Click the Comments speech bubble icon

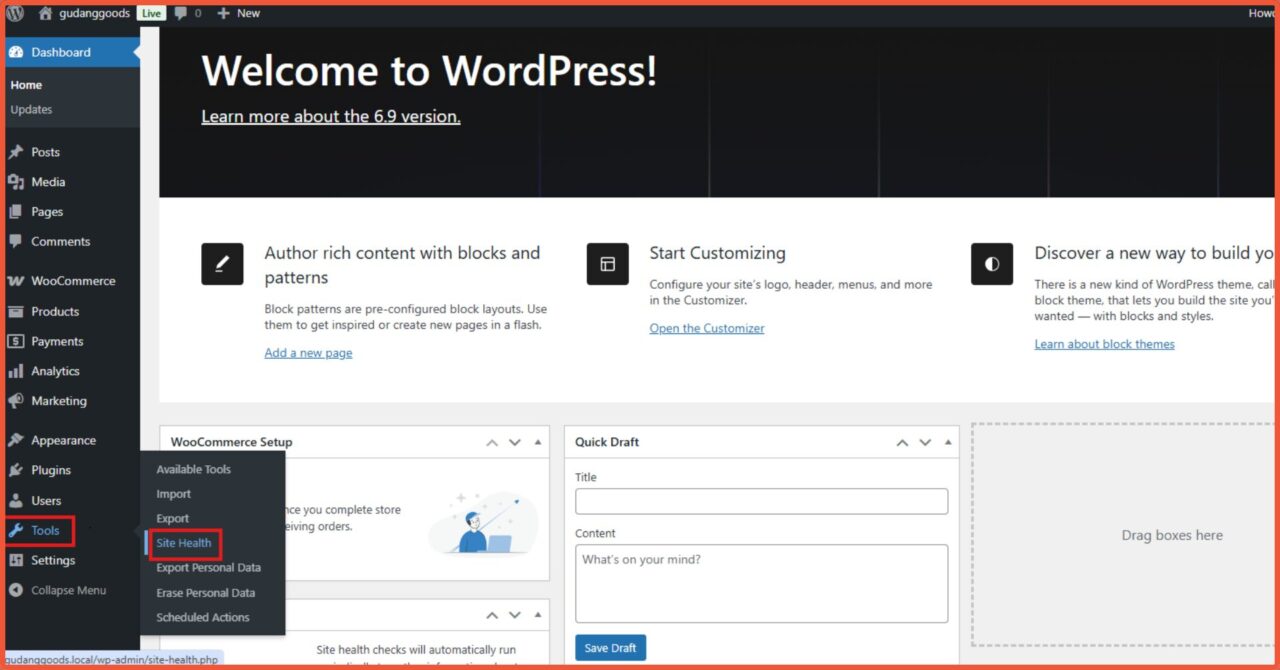[14, 241]
